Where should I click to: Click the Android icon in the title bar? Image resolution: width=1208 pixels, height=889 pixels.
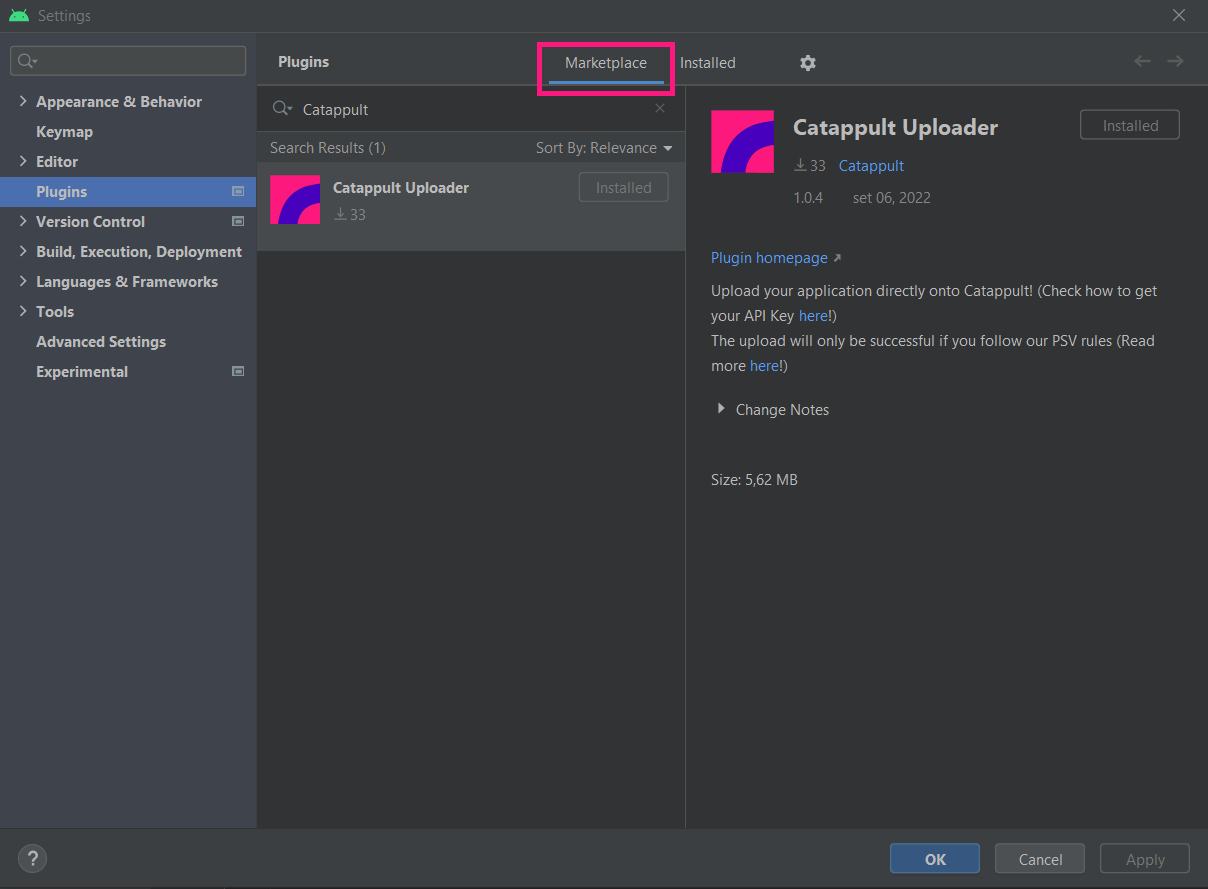[18, 16]
